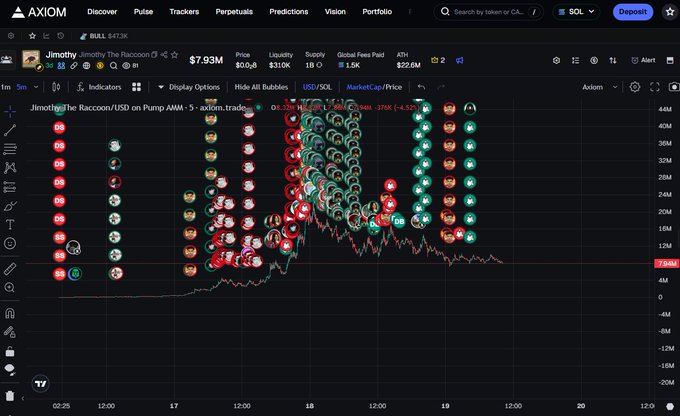Open the history clock icon in watchlist bar
The width and height of the screenshot is (680, 416).
[x=61, y=36]
